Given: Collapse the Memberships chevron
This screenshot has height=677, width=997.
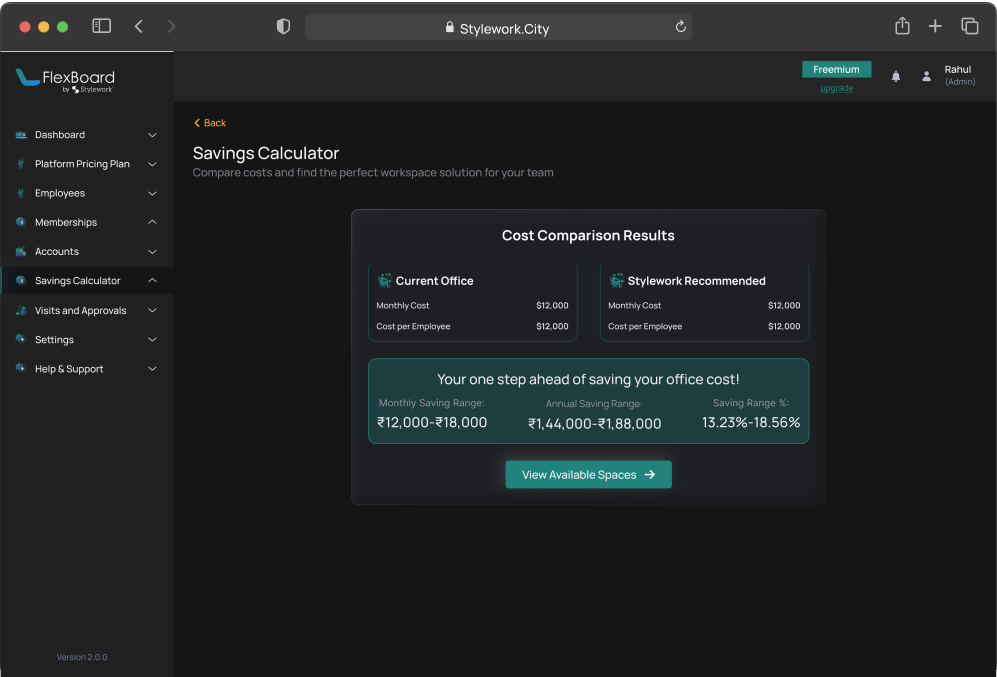Looking at the screenshot, I should [x=152, y=222].
